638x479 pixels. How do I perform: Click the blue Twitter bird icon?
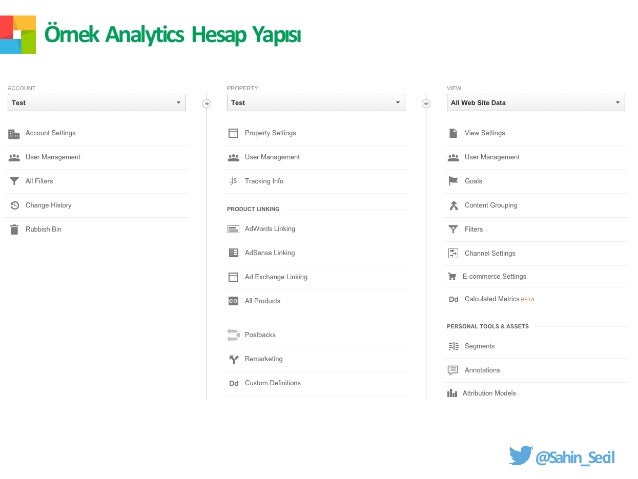click(520, 455)
